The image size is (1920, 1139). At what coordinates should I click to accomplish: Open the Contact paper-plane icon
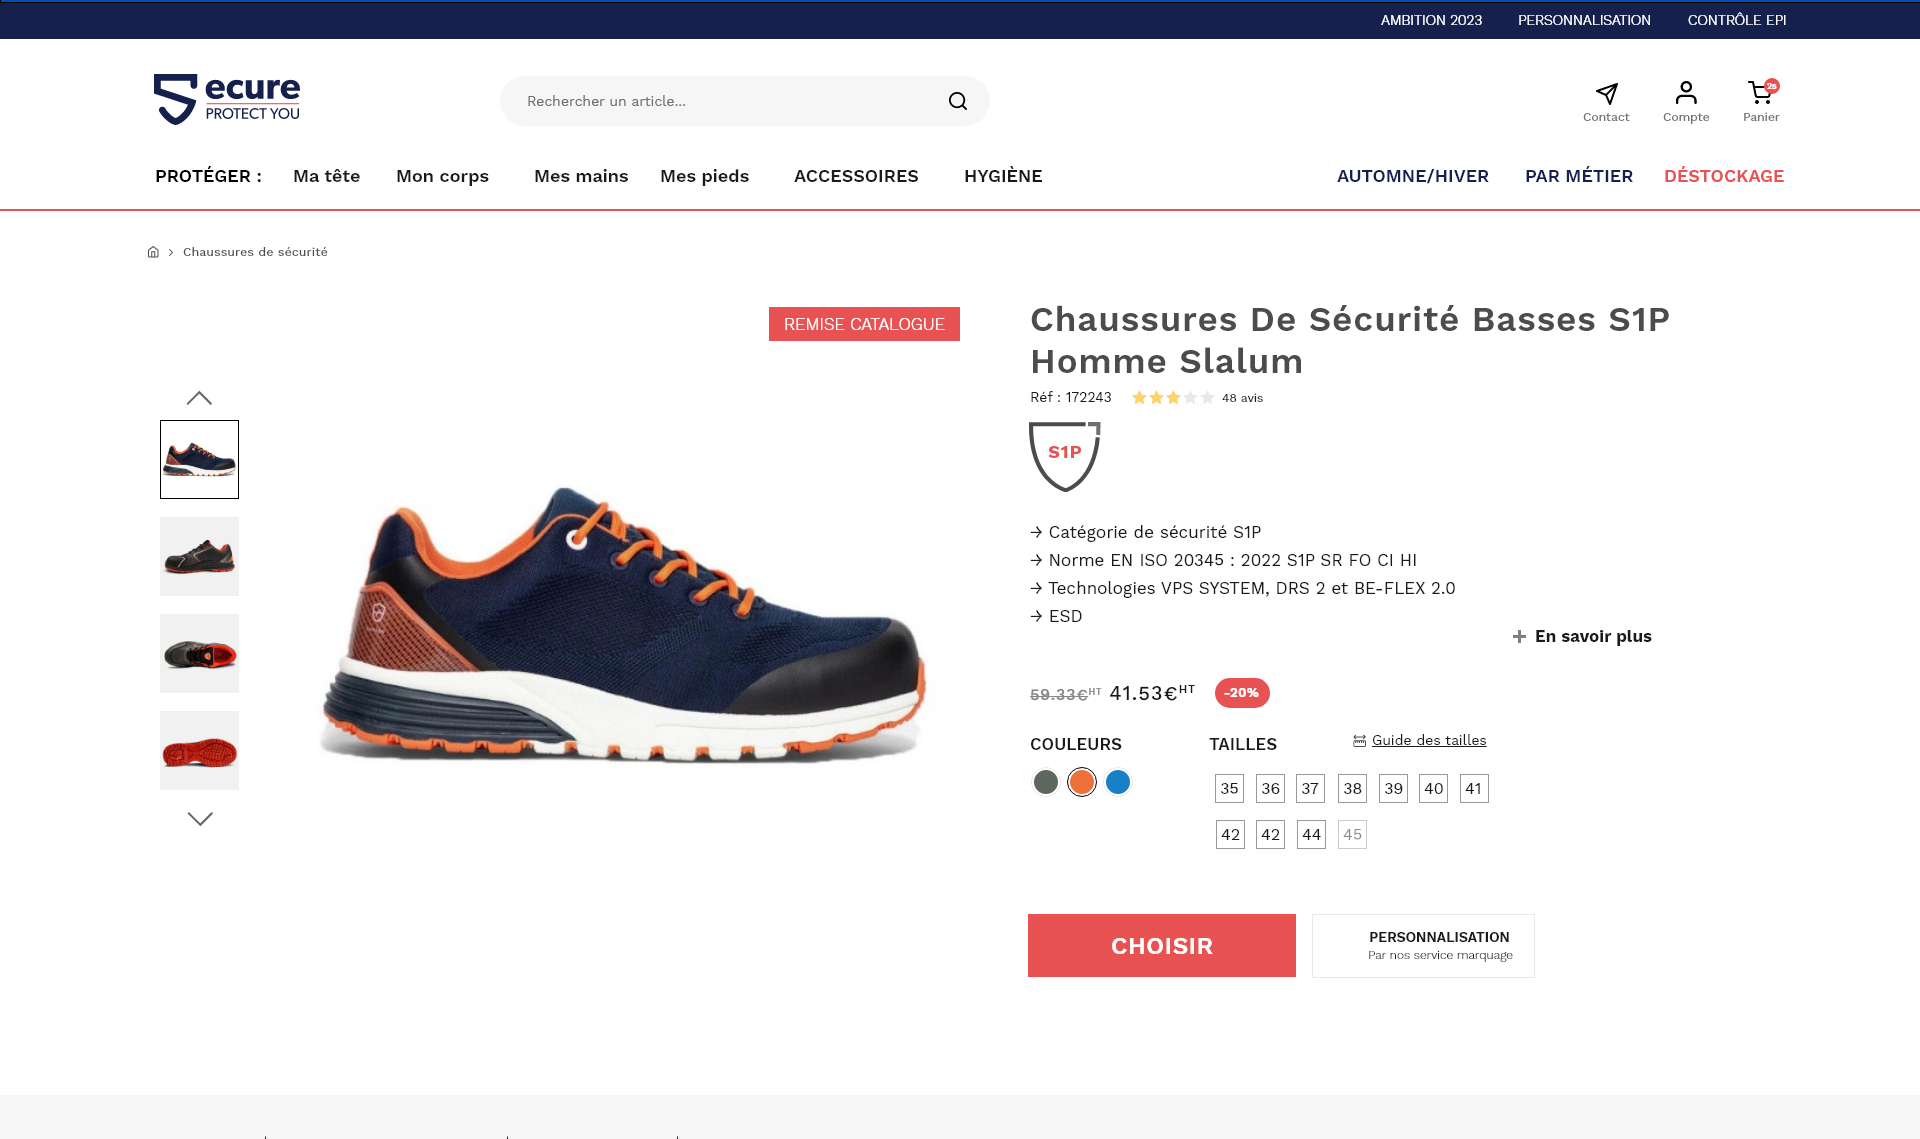[x=1606, y=94]
